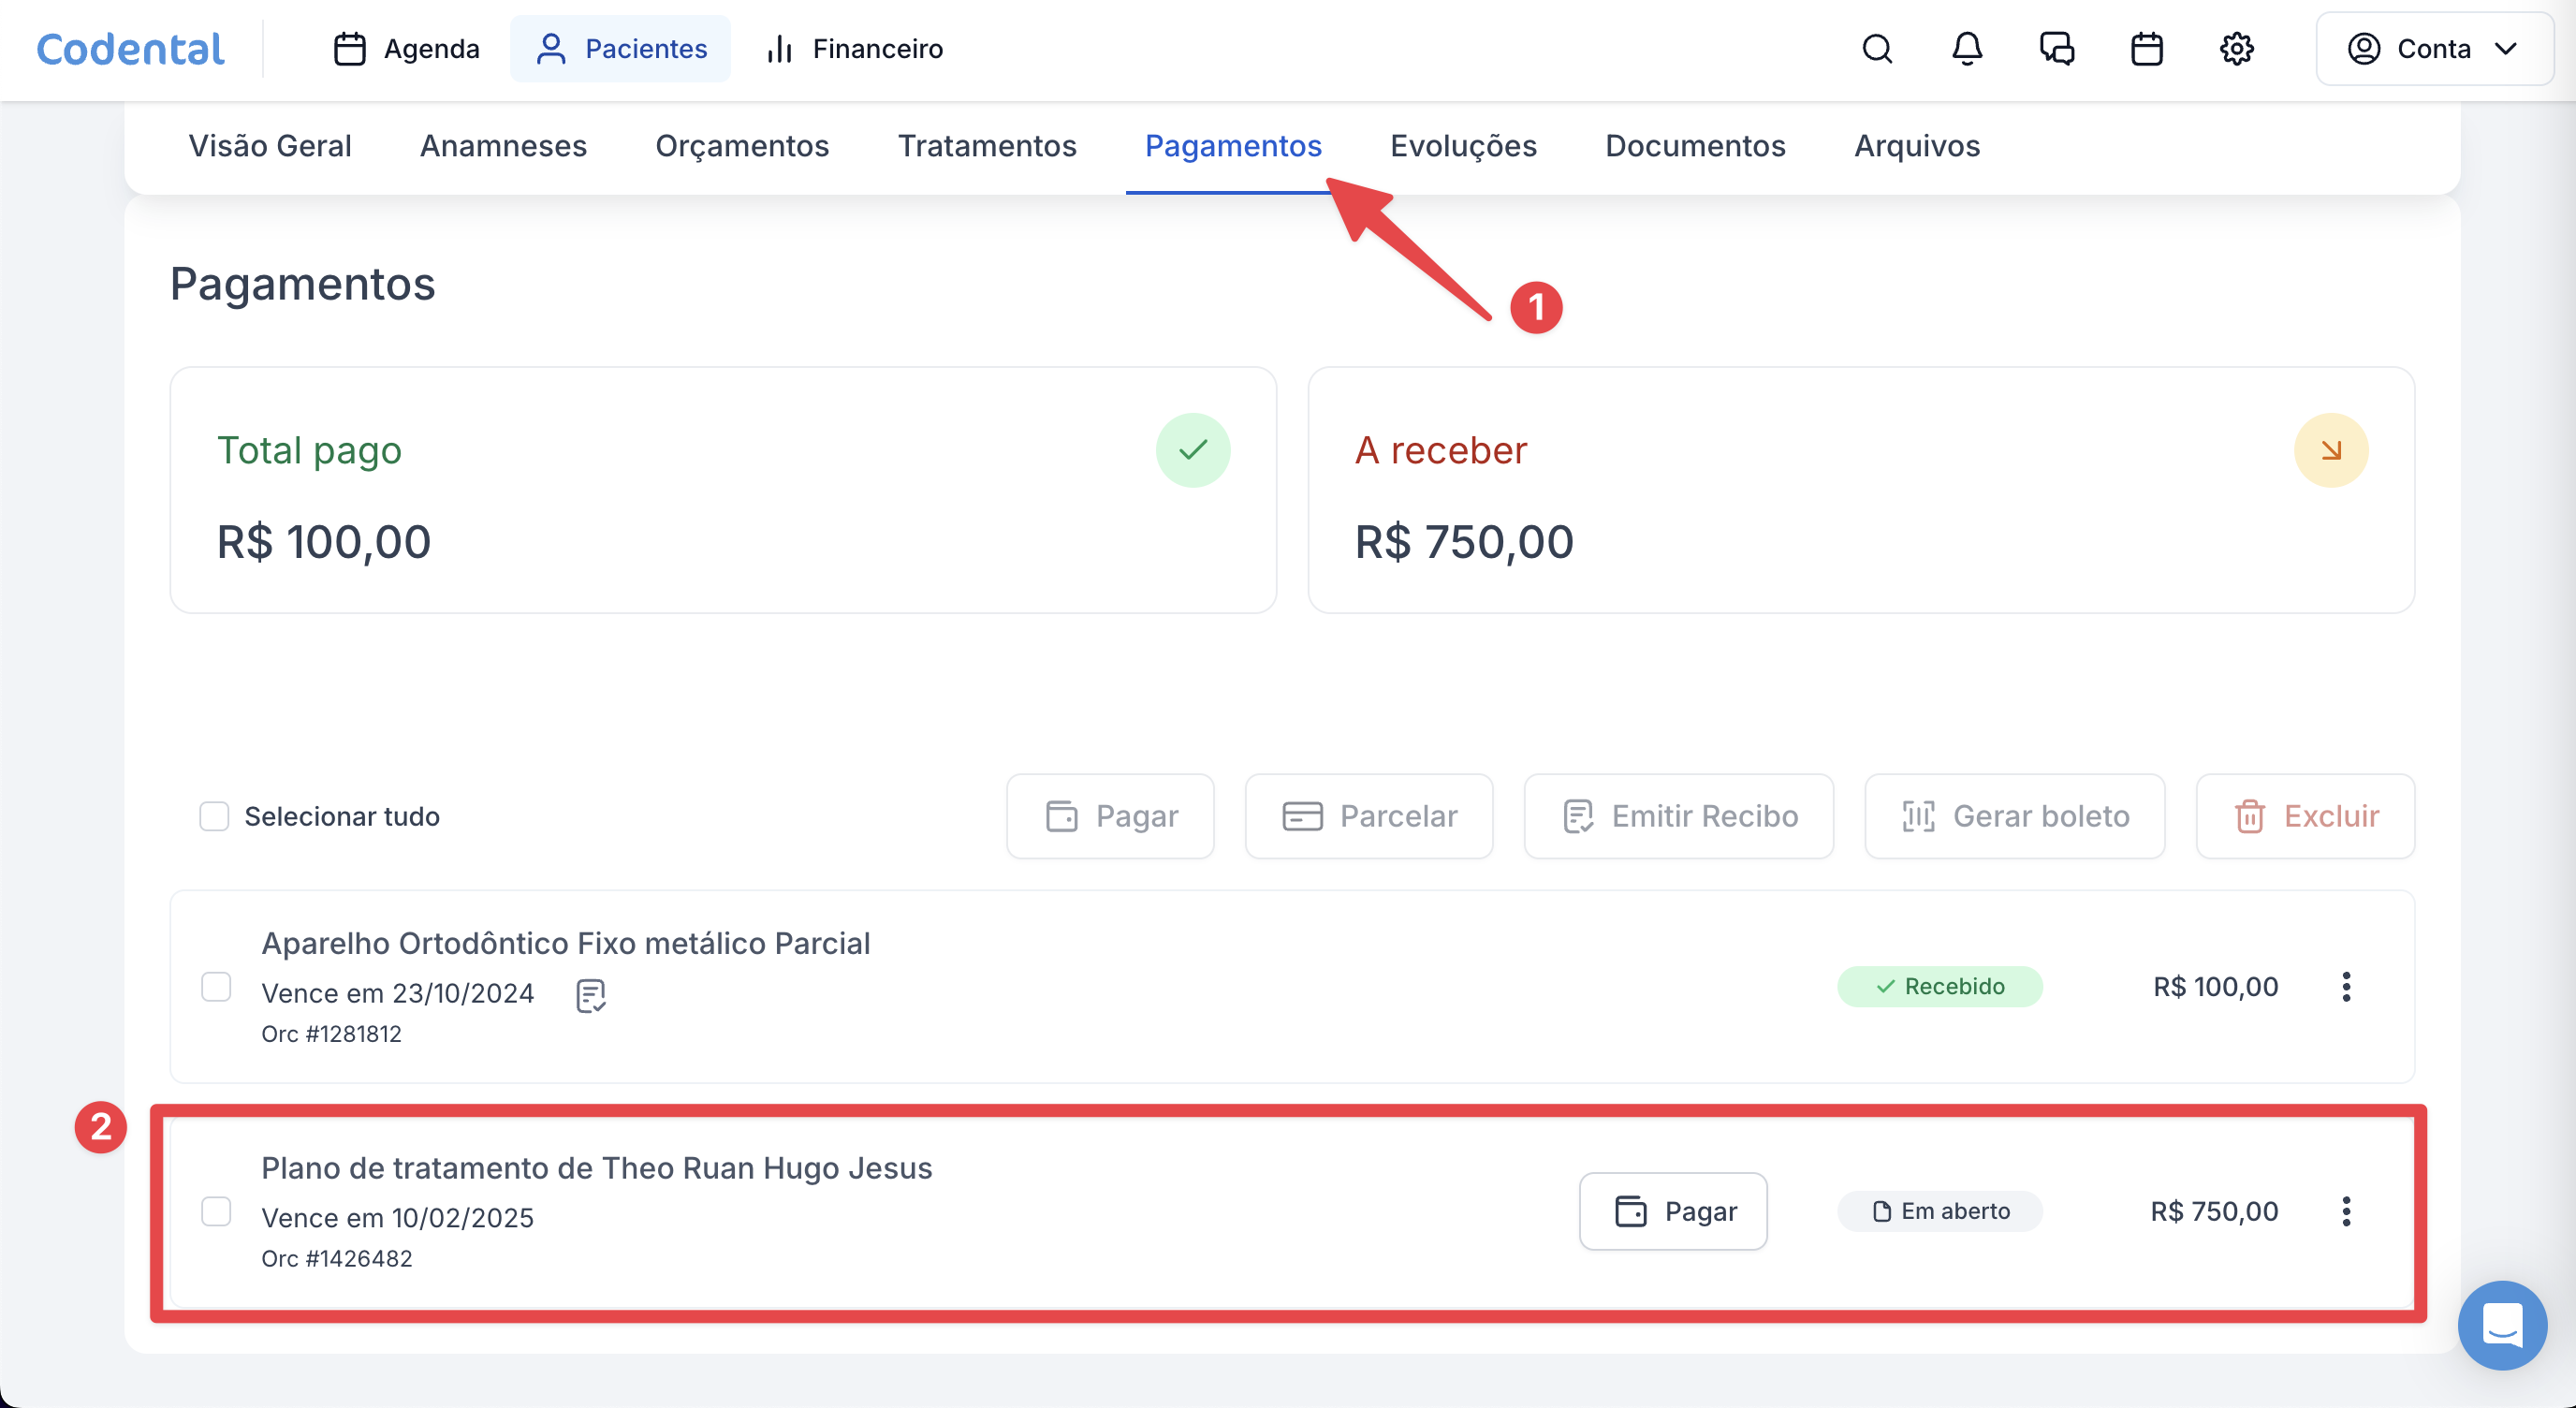This screenshot has width=2576, height=1408.
Task: Go to the Evoluções tab
Action: (1463, 146)
